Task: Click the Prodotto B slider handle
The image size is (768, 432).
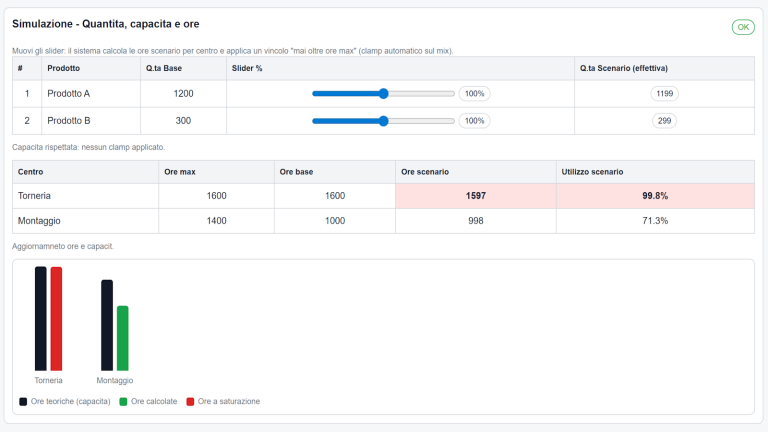Action: point(383,120)
